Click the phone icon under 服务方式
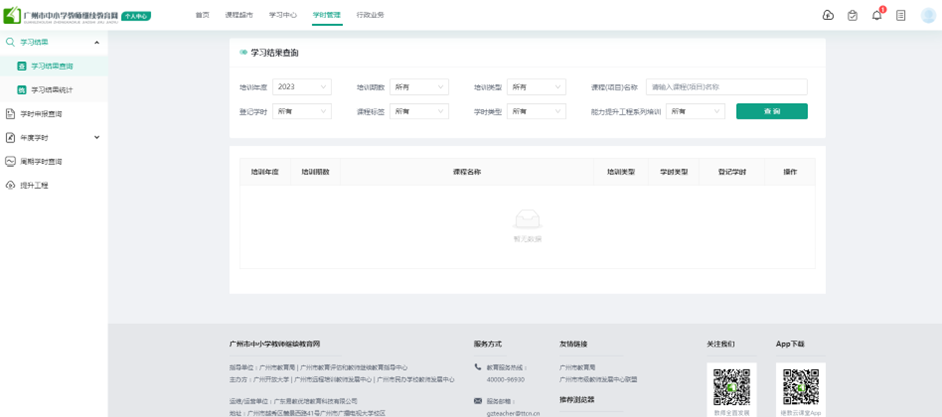 point(478,367)
